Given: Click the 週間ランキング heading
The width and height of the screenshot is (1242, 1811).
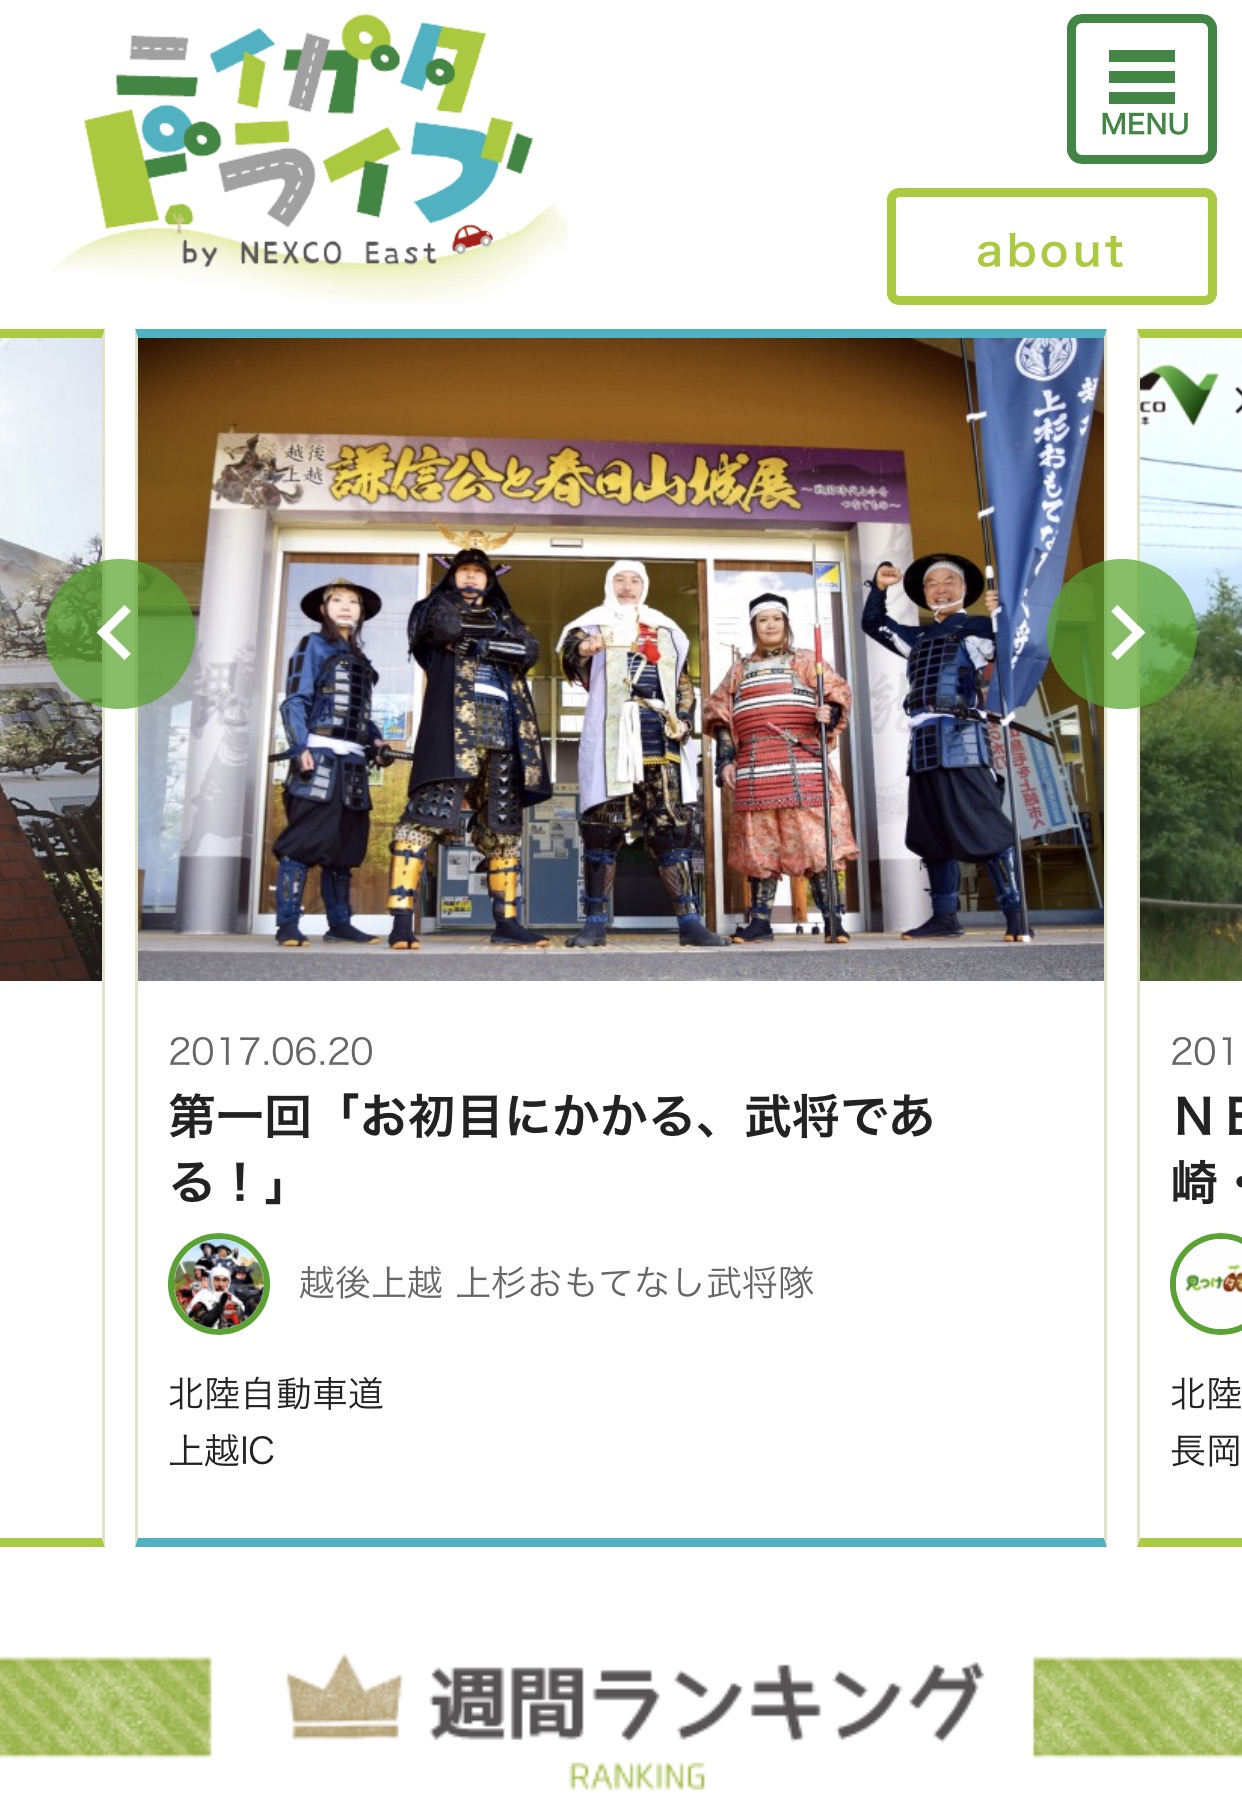Looking at the screenshot, I should pyautogui.click(x=706, y=1702).
